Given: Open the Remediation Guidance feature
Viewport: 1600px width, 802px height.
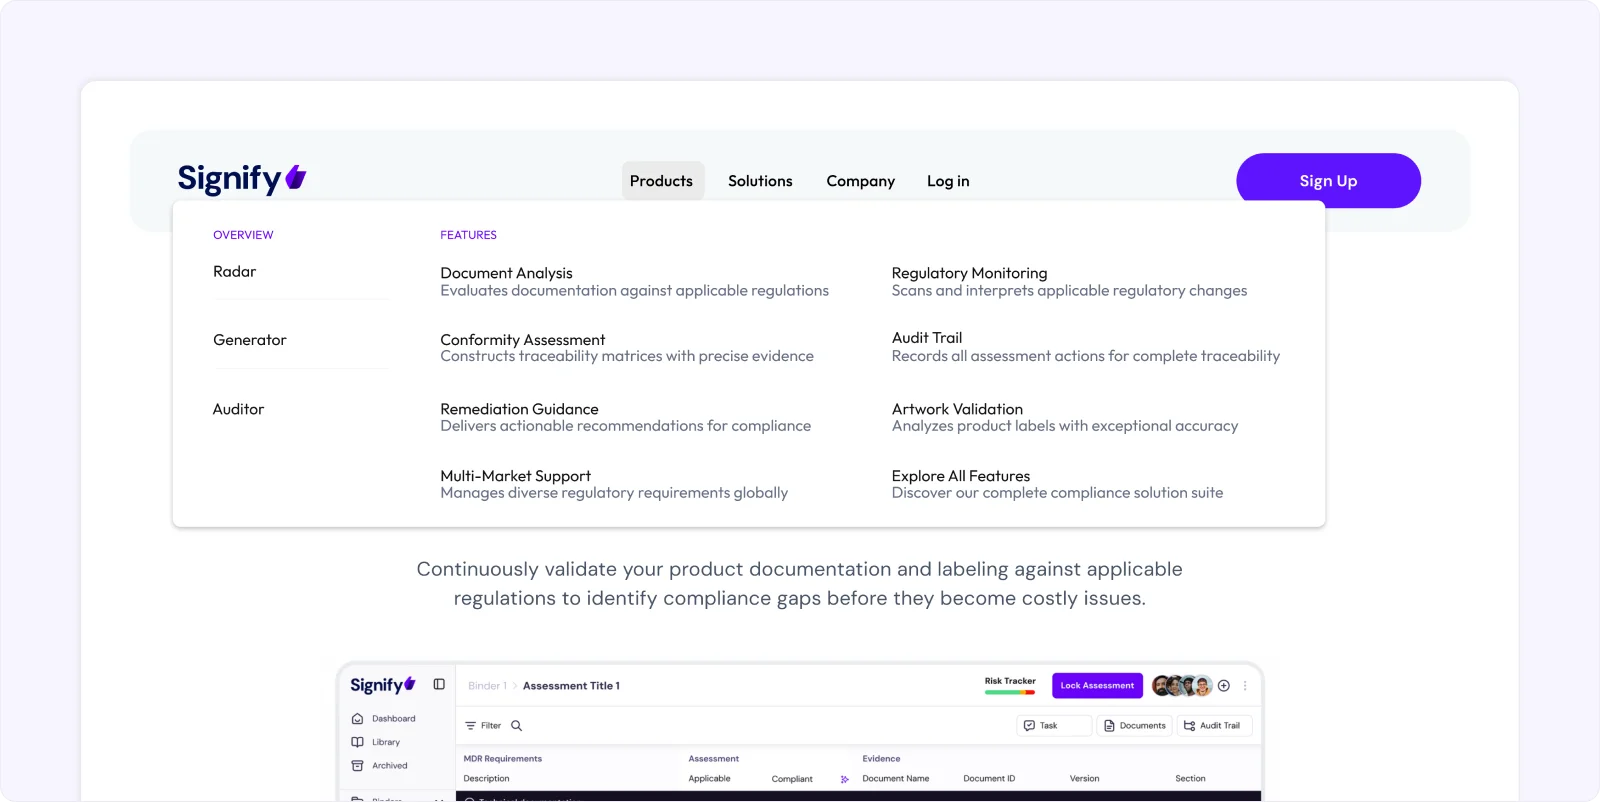Looking at the screenshot, I should click(x=625, y=417).
